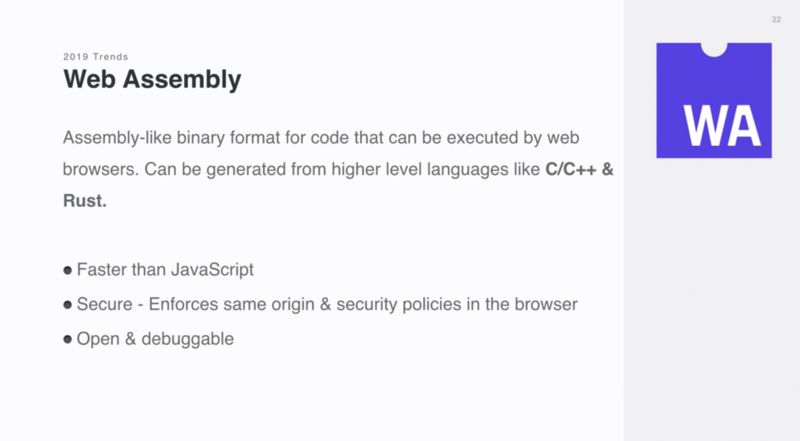Screen dimensions: 800x441
Task: Click the bold C/C++ & text
Action: 579,168
